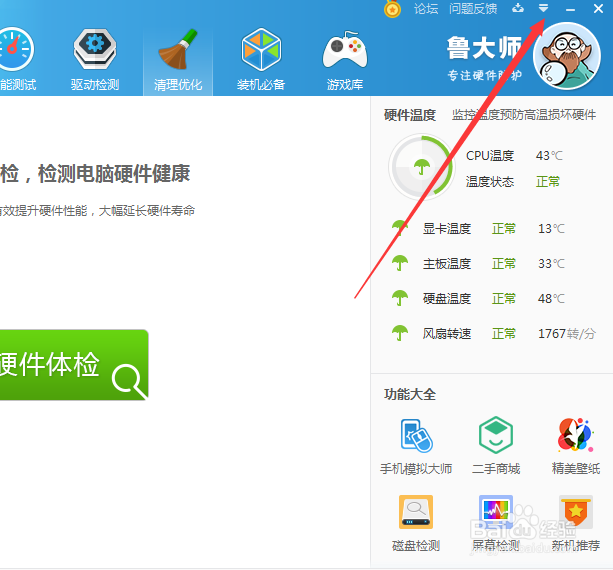Click the 硬件温度 section heading
Viewport: 613px width, 570px height.
[410, 115]
